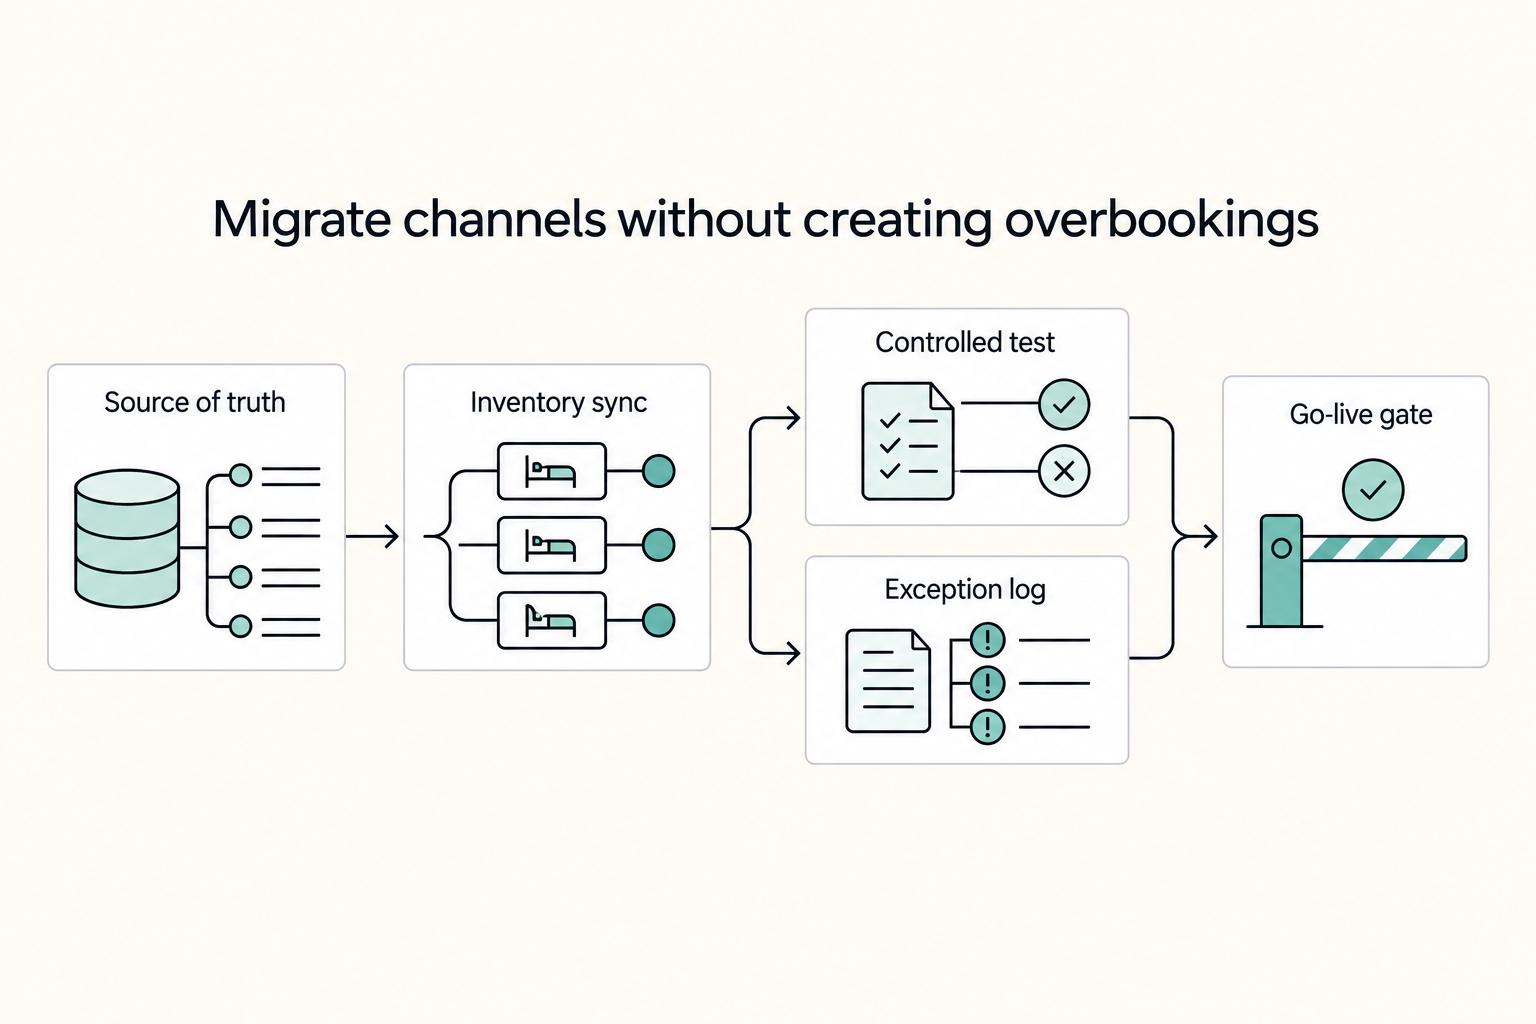Click the bottom exclamation circle in Exception log
Image resolution: width=1536 pixels, height=1024 pixels.
[x=988, y=727]
